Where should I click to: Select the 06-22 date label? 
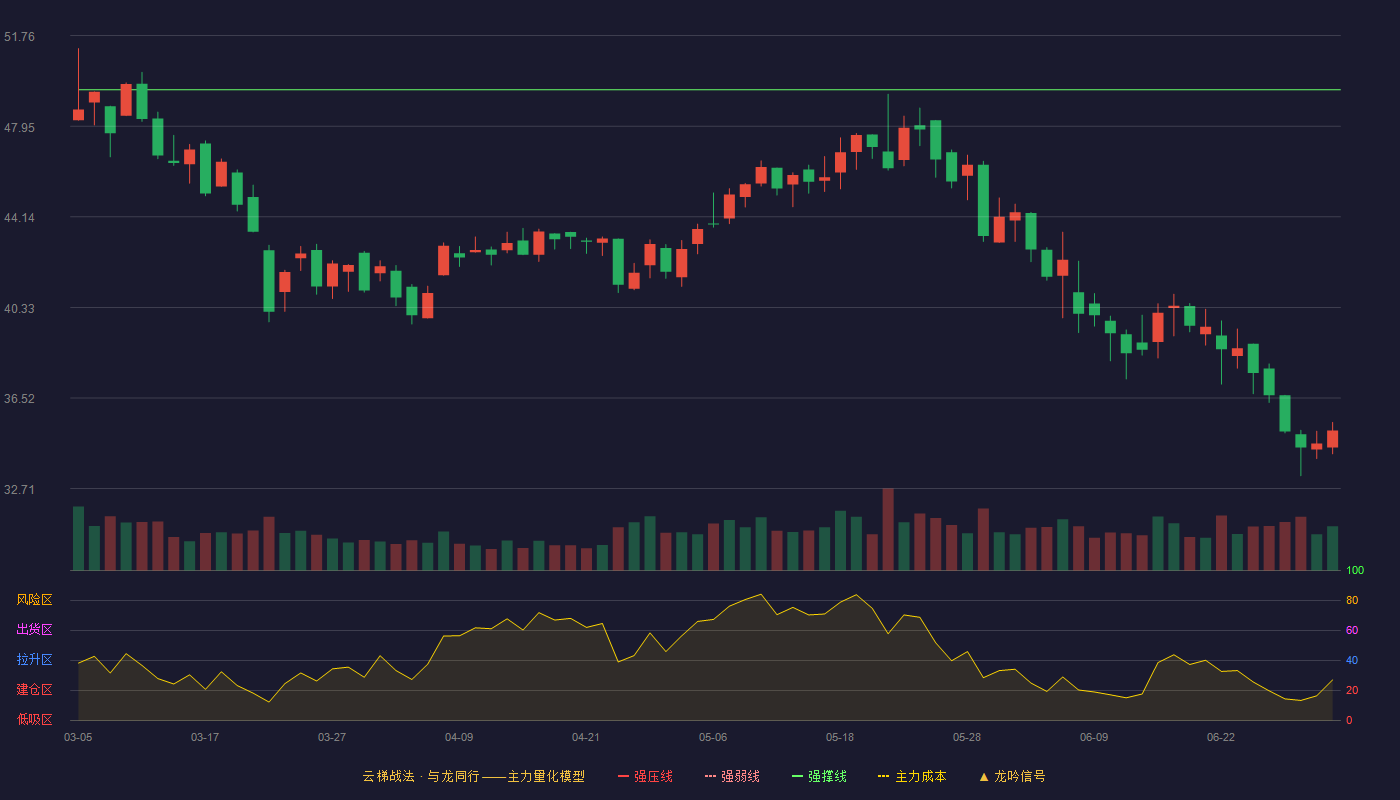tap(1221, 737)
